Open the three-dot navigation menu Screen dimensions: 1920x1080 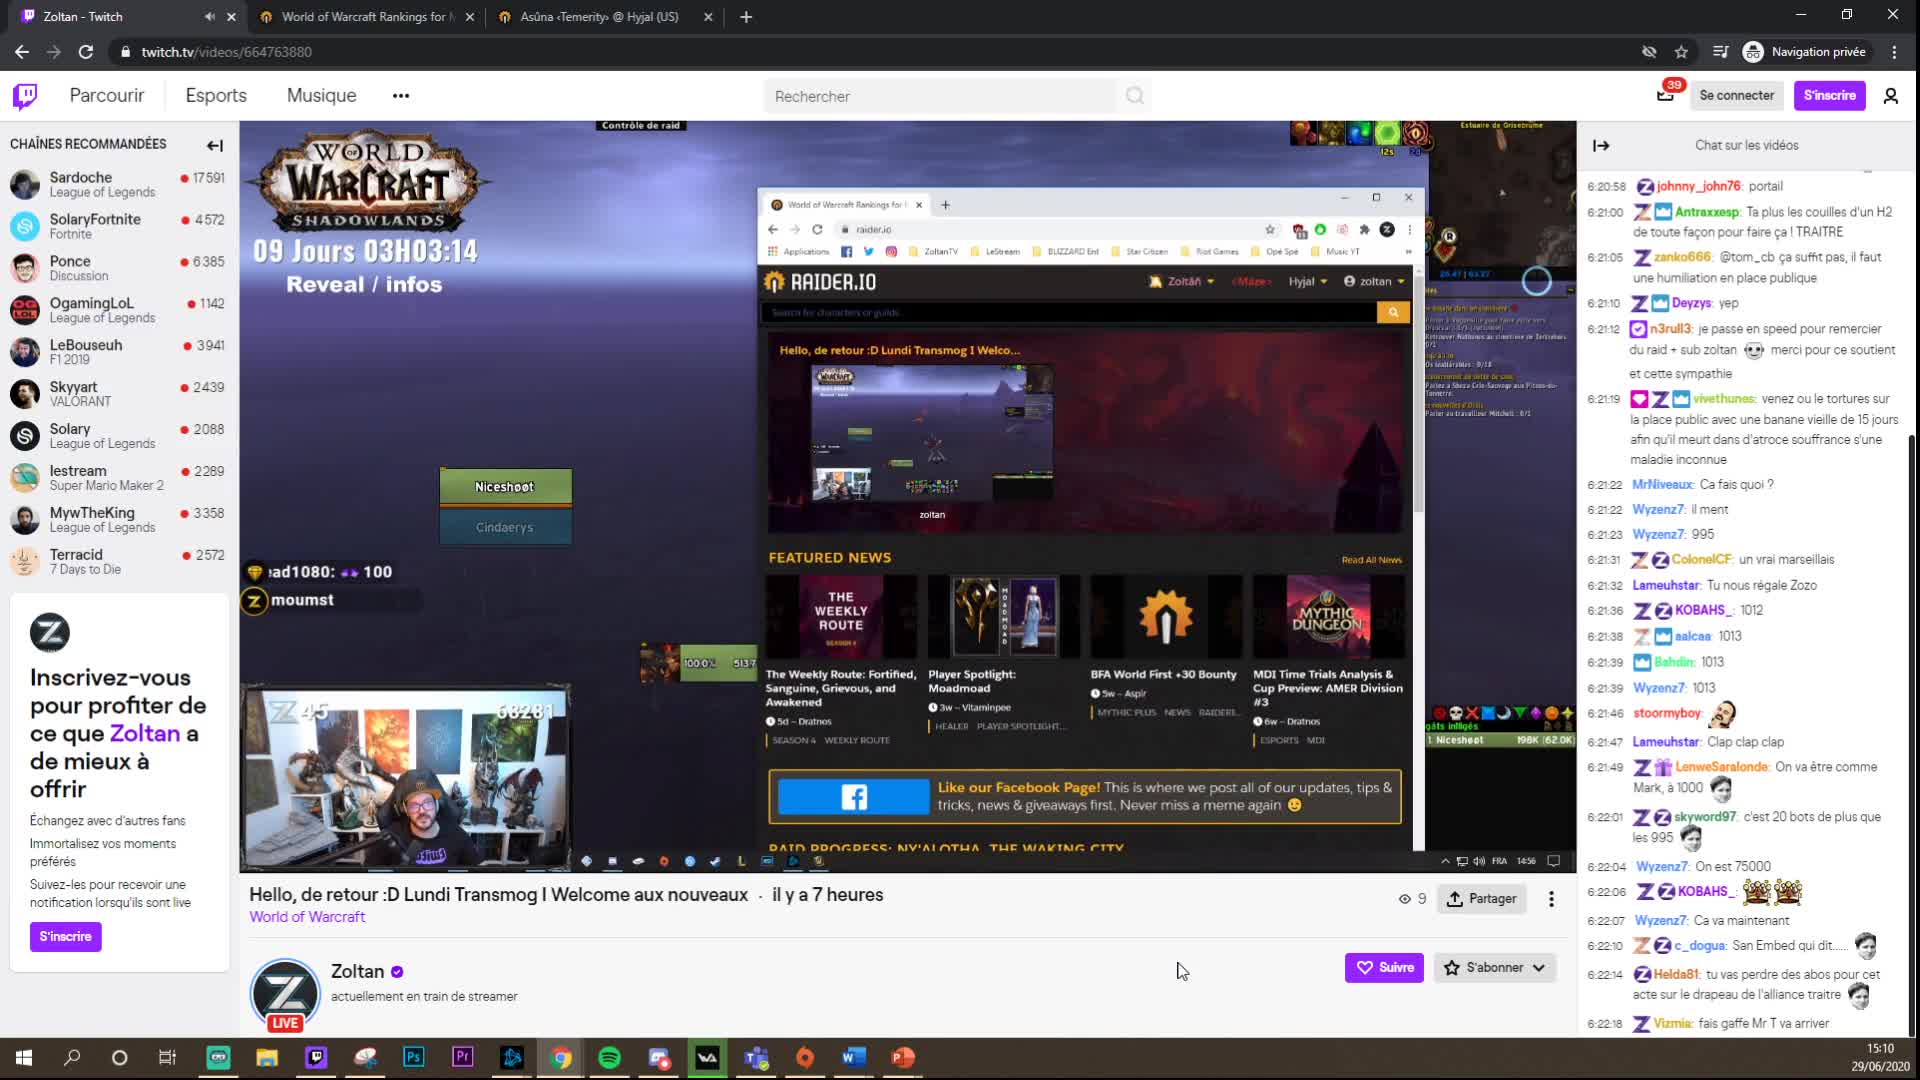(x=401, y=96)
